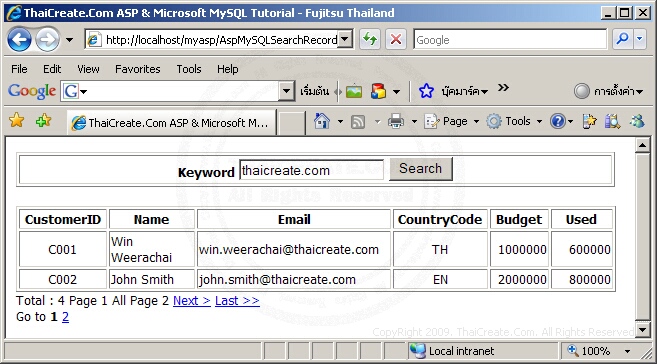
Task: Go back with the Back arrow button
Action: (x=19, y=40)
